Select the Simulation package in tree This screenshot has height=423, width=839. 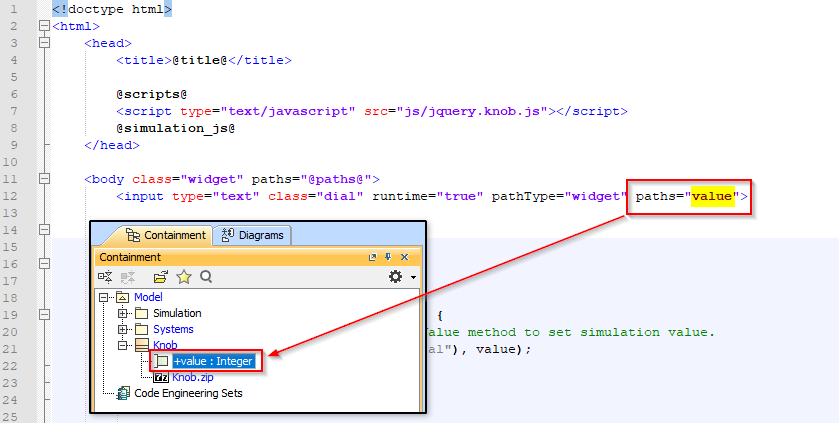tap(177, 313)
